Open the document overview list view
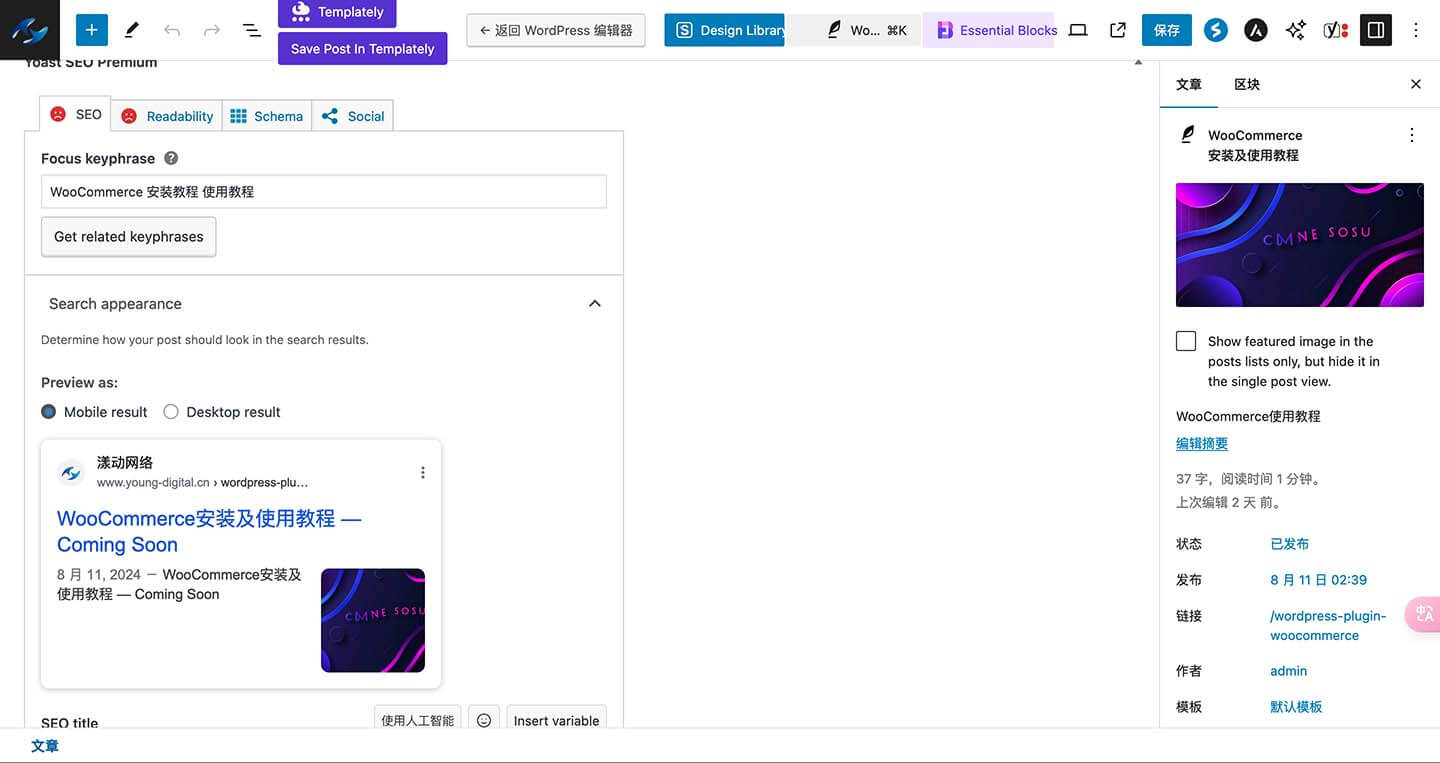 coord(252,30)
